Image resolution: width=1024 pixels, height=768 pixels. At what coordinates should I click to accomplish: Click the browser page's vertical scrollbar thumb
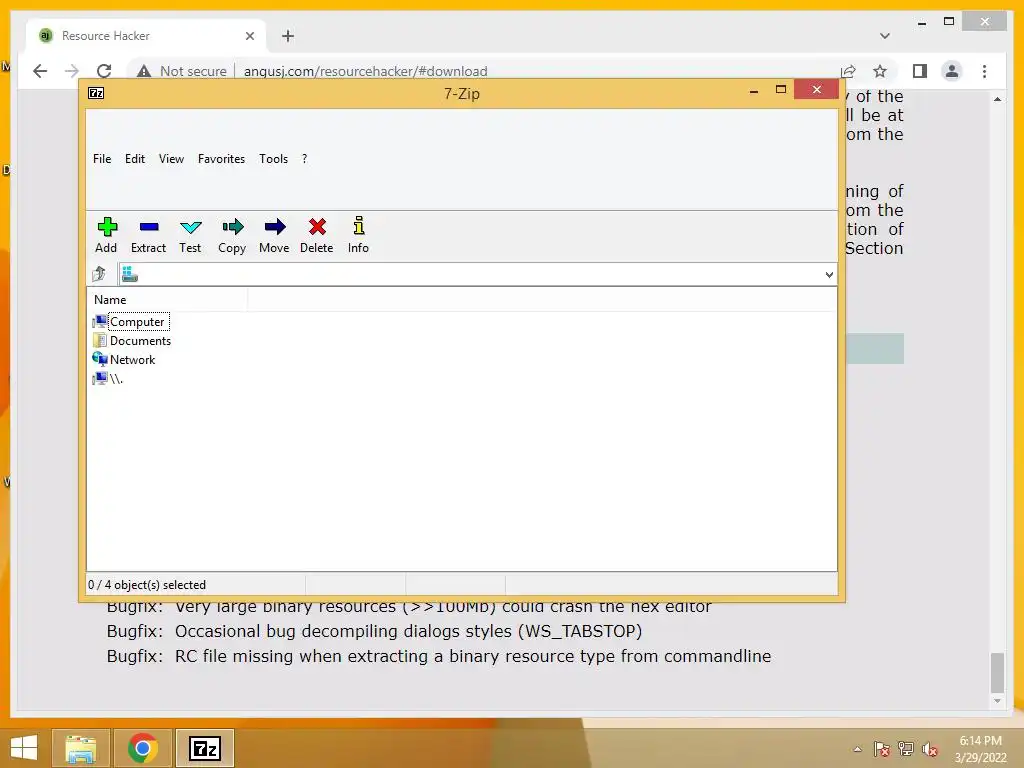[997, 672]
